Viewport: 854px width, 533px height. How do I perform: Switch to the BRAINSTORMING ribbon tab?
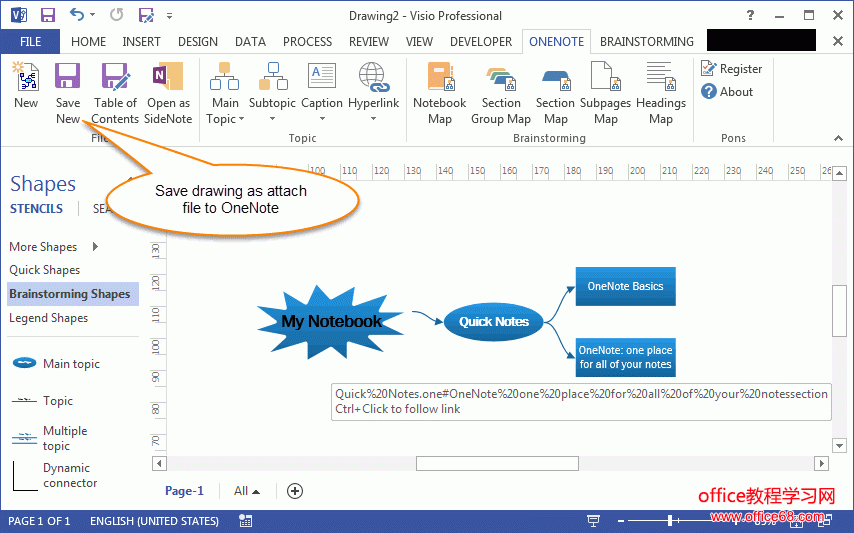[x=646, y=42]
